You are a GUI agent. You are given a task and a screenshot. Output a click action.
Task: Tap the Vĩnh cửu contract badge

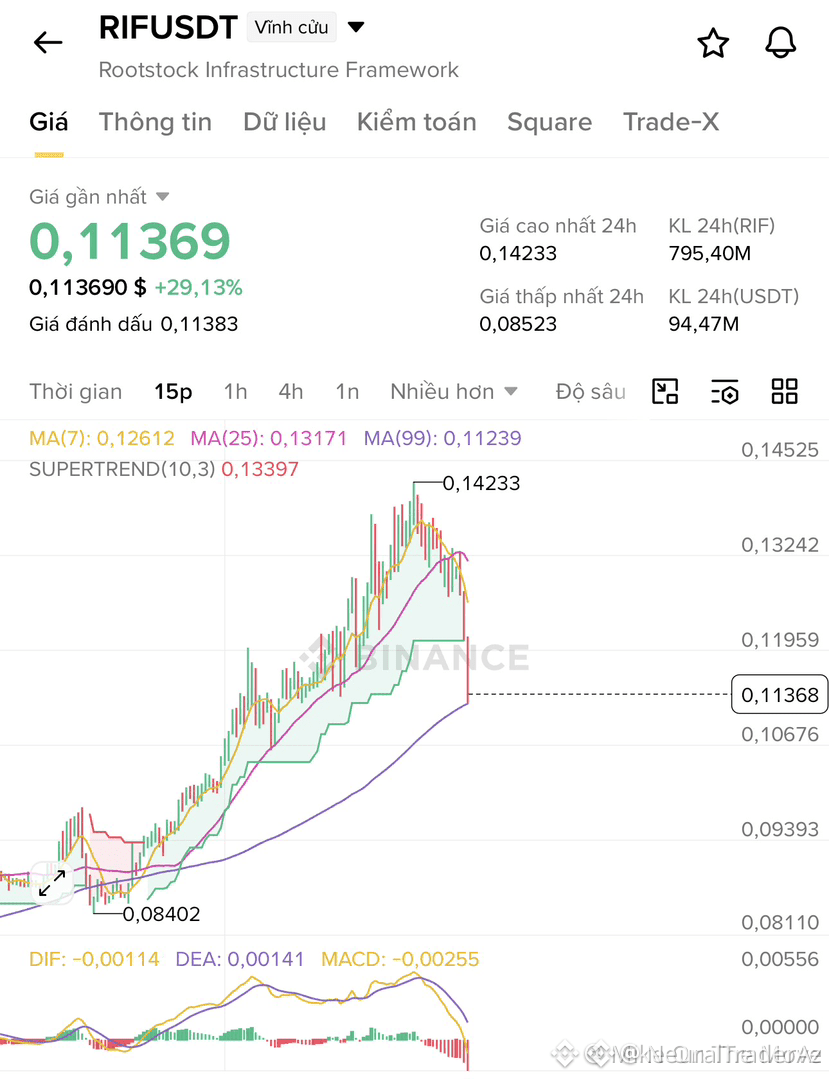pyautogui.click(x=291, y=28)
